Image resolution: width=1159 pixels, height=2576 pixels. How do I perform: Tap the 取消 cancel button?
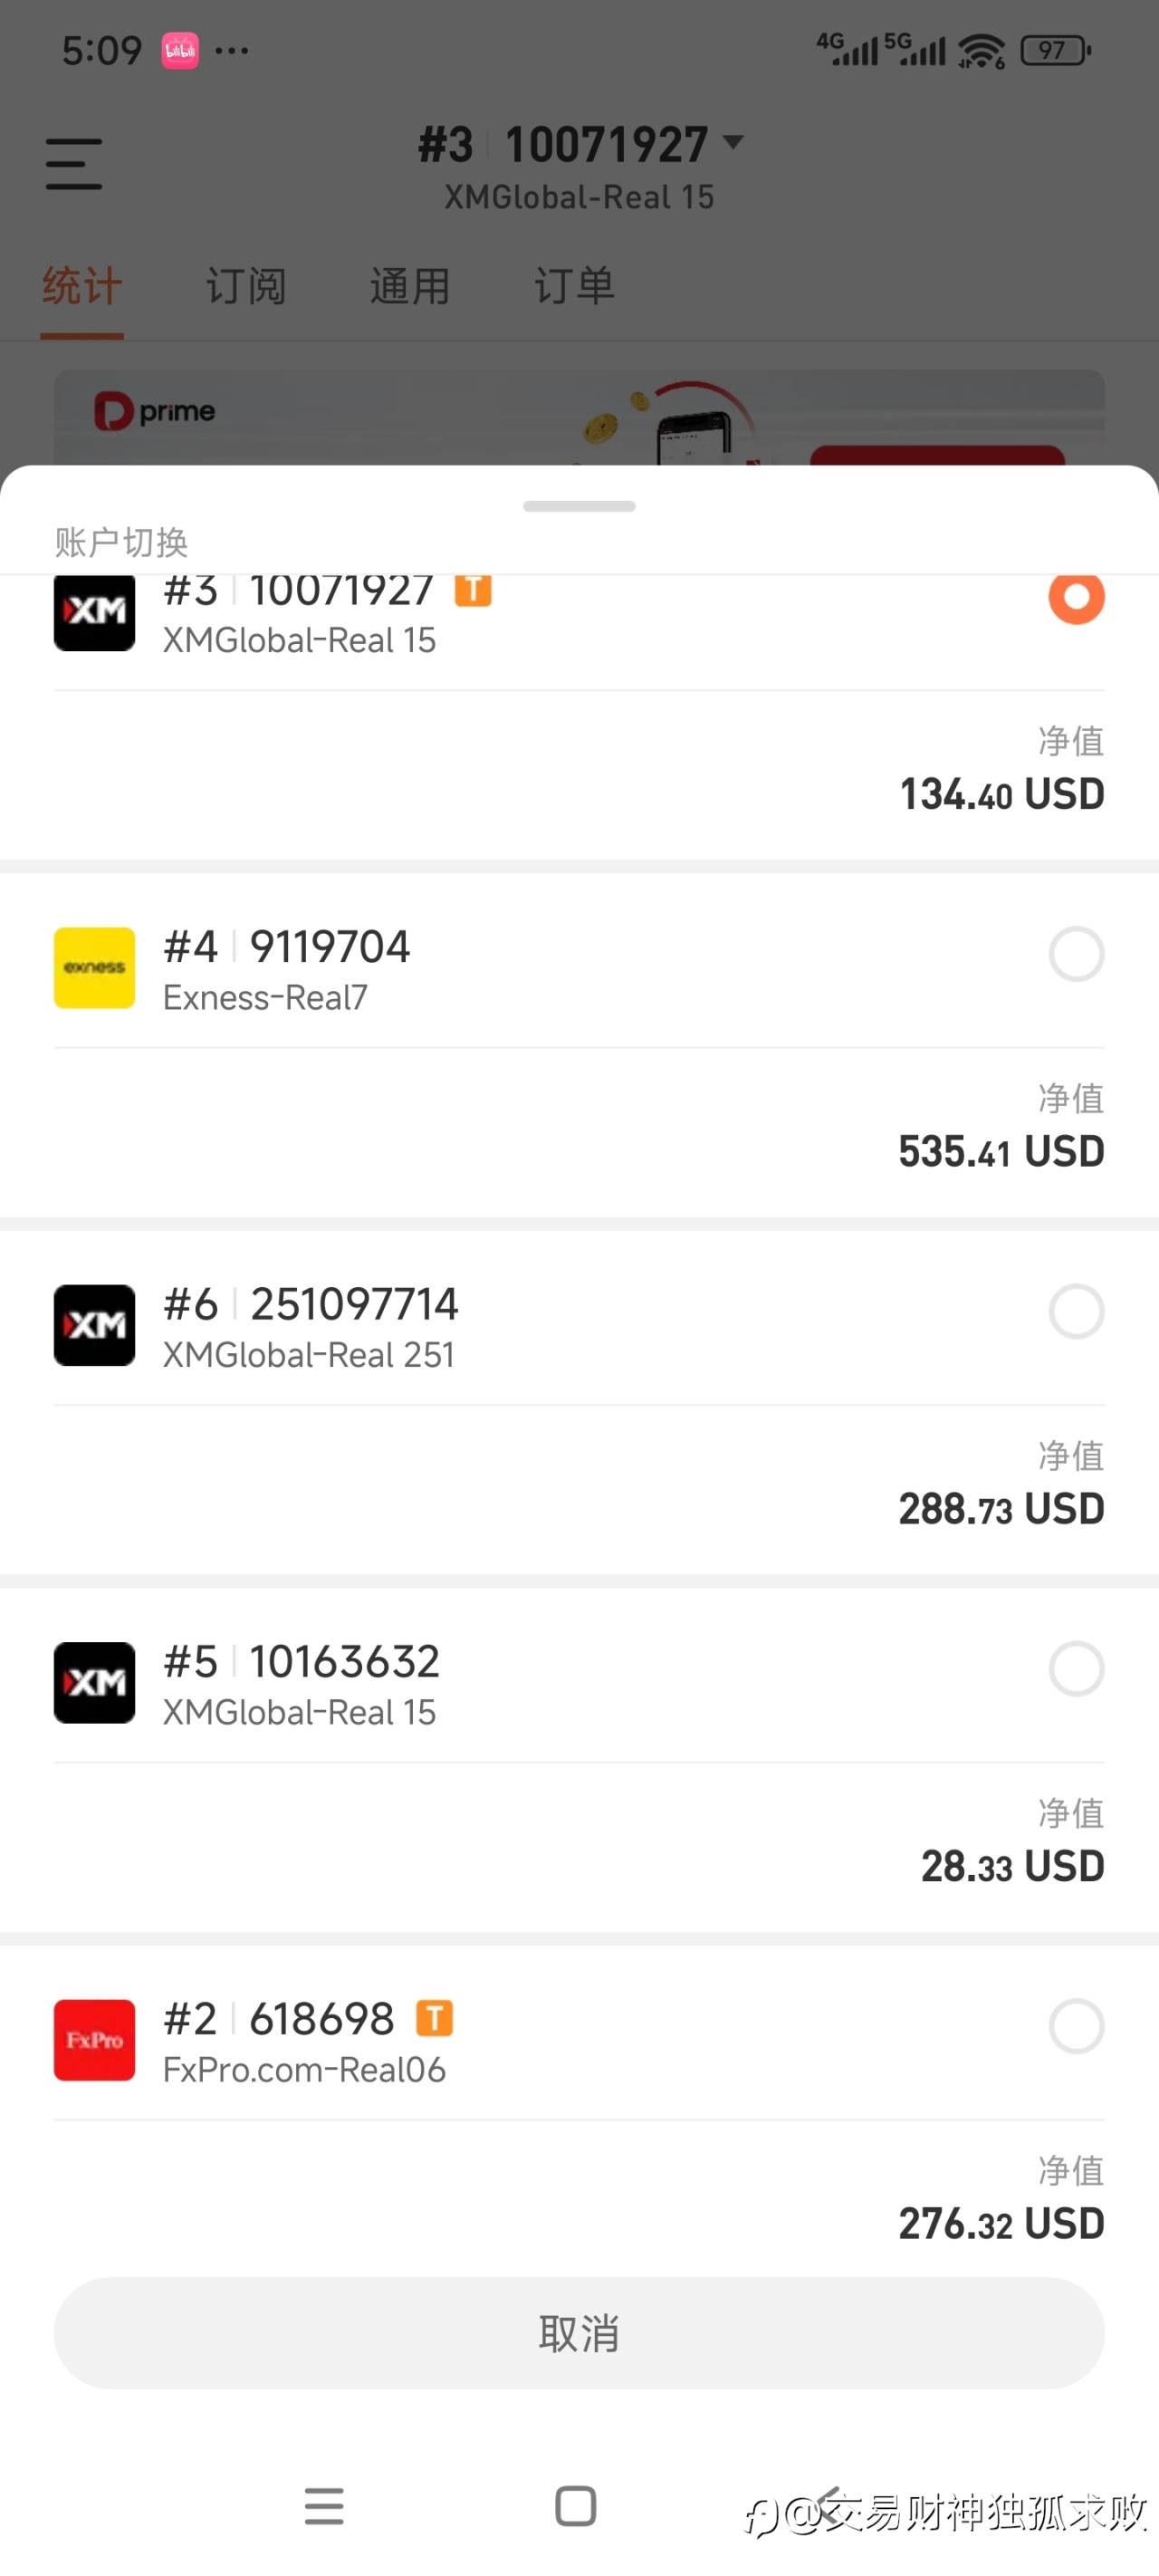pyautogui.click(x=579, y=2333)
